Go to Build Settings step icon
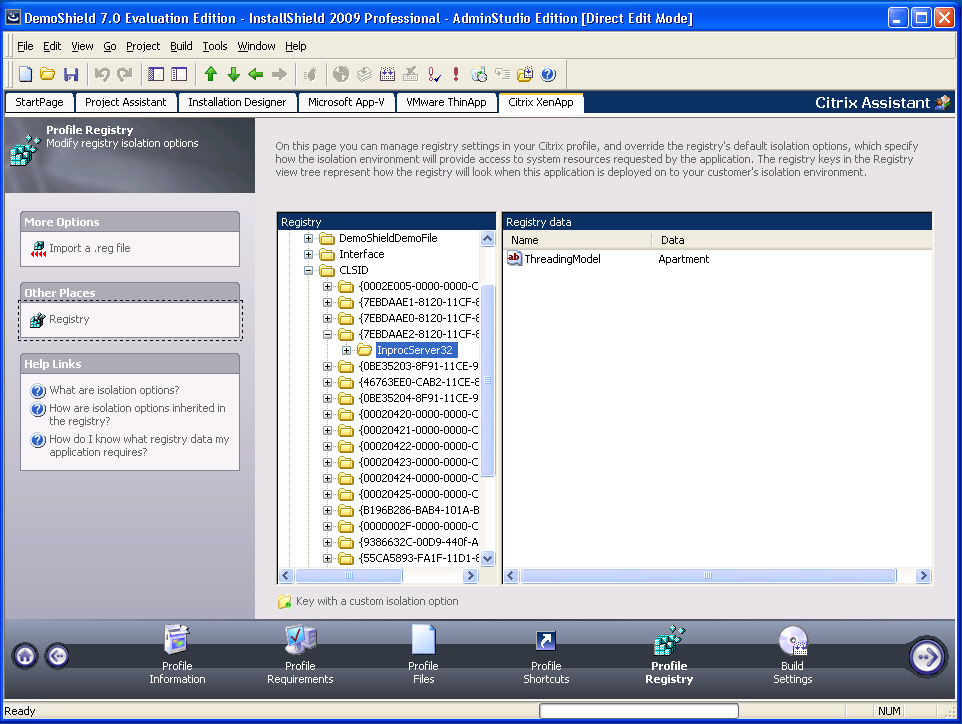The height and width of the screenshot is (724, 962). [x=792, y=641]
